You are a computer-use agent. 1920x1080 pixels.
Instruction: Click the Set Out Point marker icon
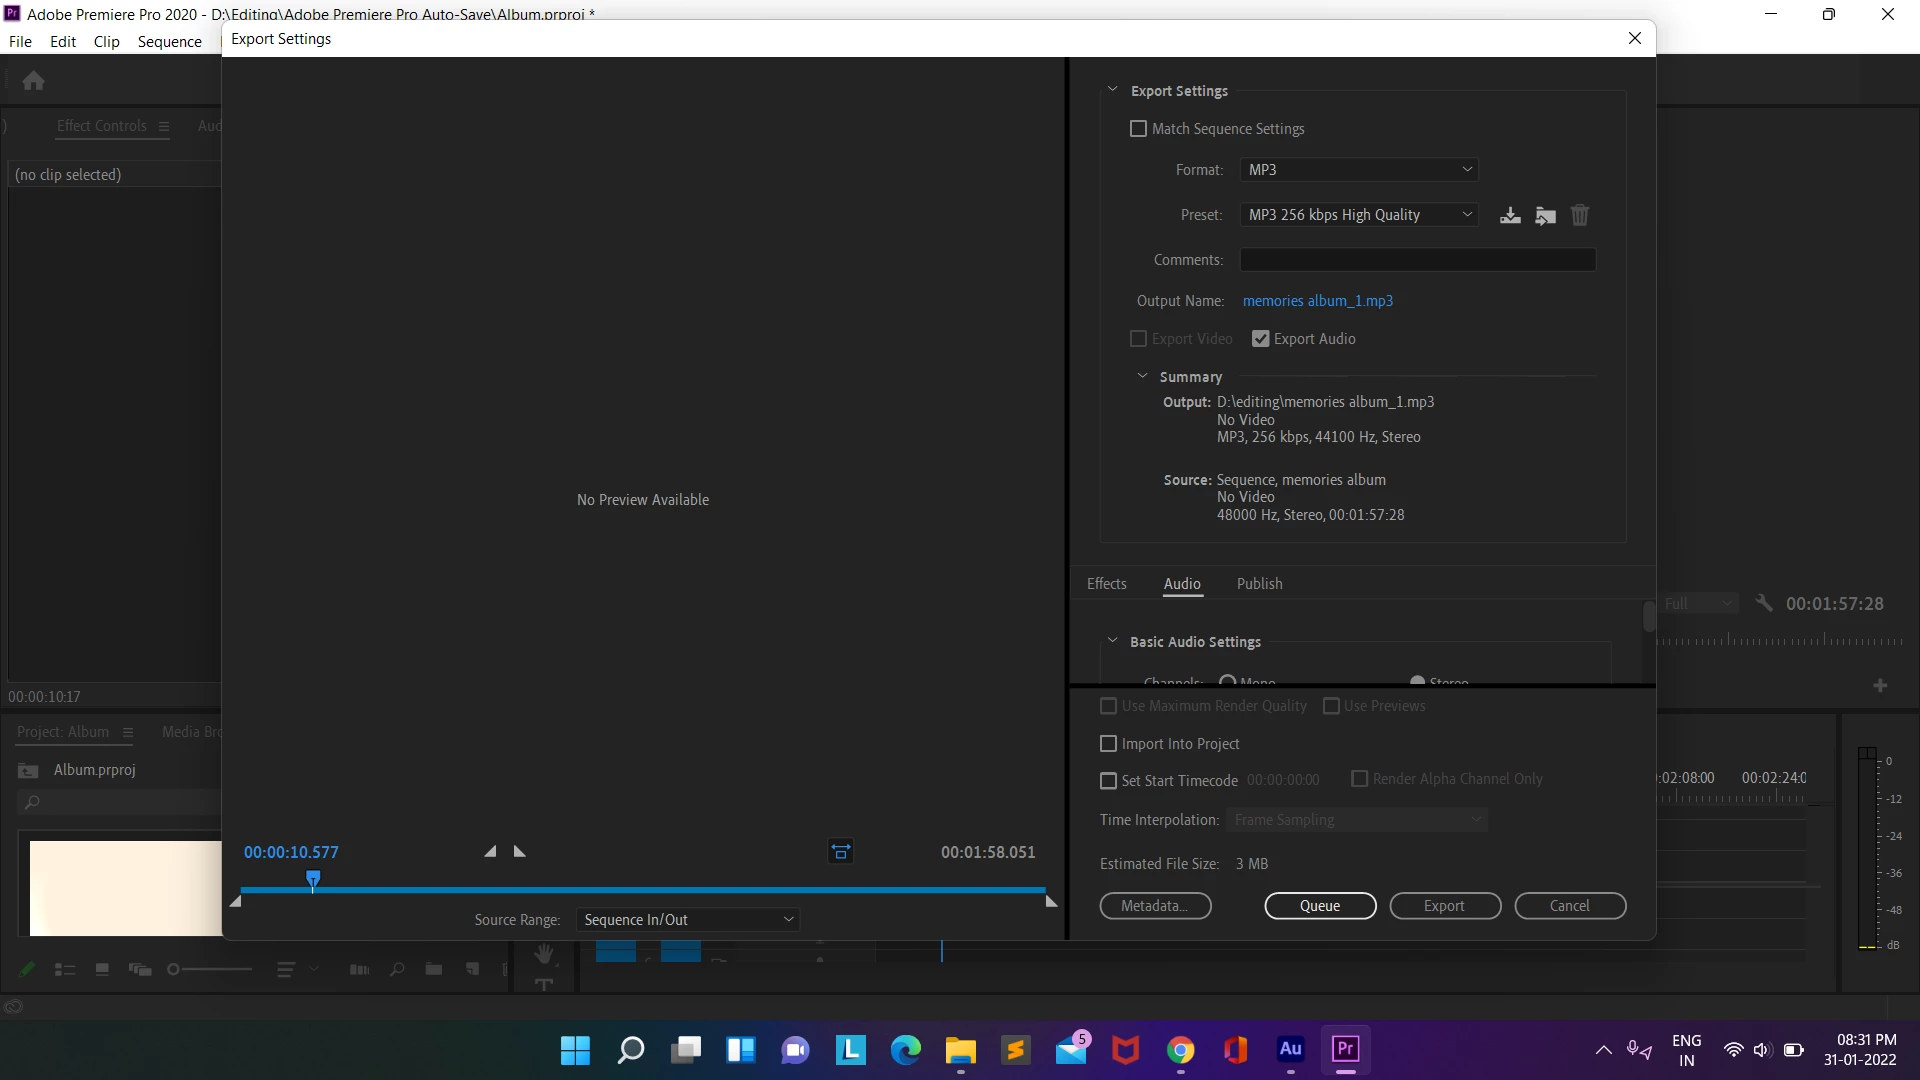pos(520,852)
